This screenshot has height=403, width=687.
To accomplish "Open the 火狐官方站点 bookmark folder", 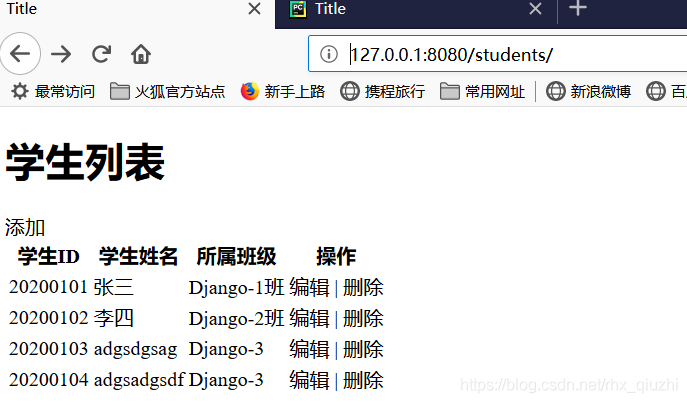I will 167,91.
